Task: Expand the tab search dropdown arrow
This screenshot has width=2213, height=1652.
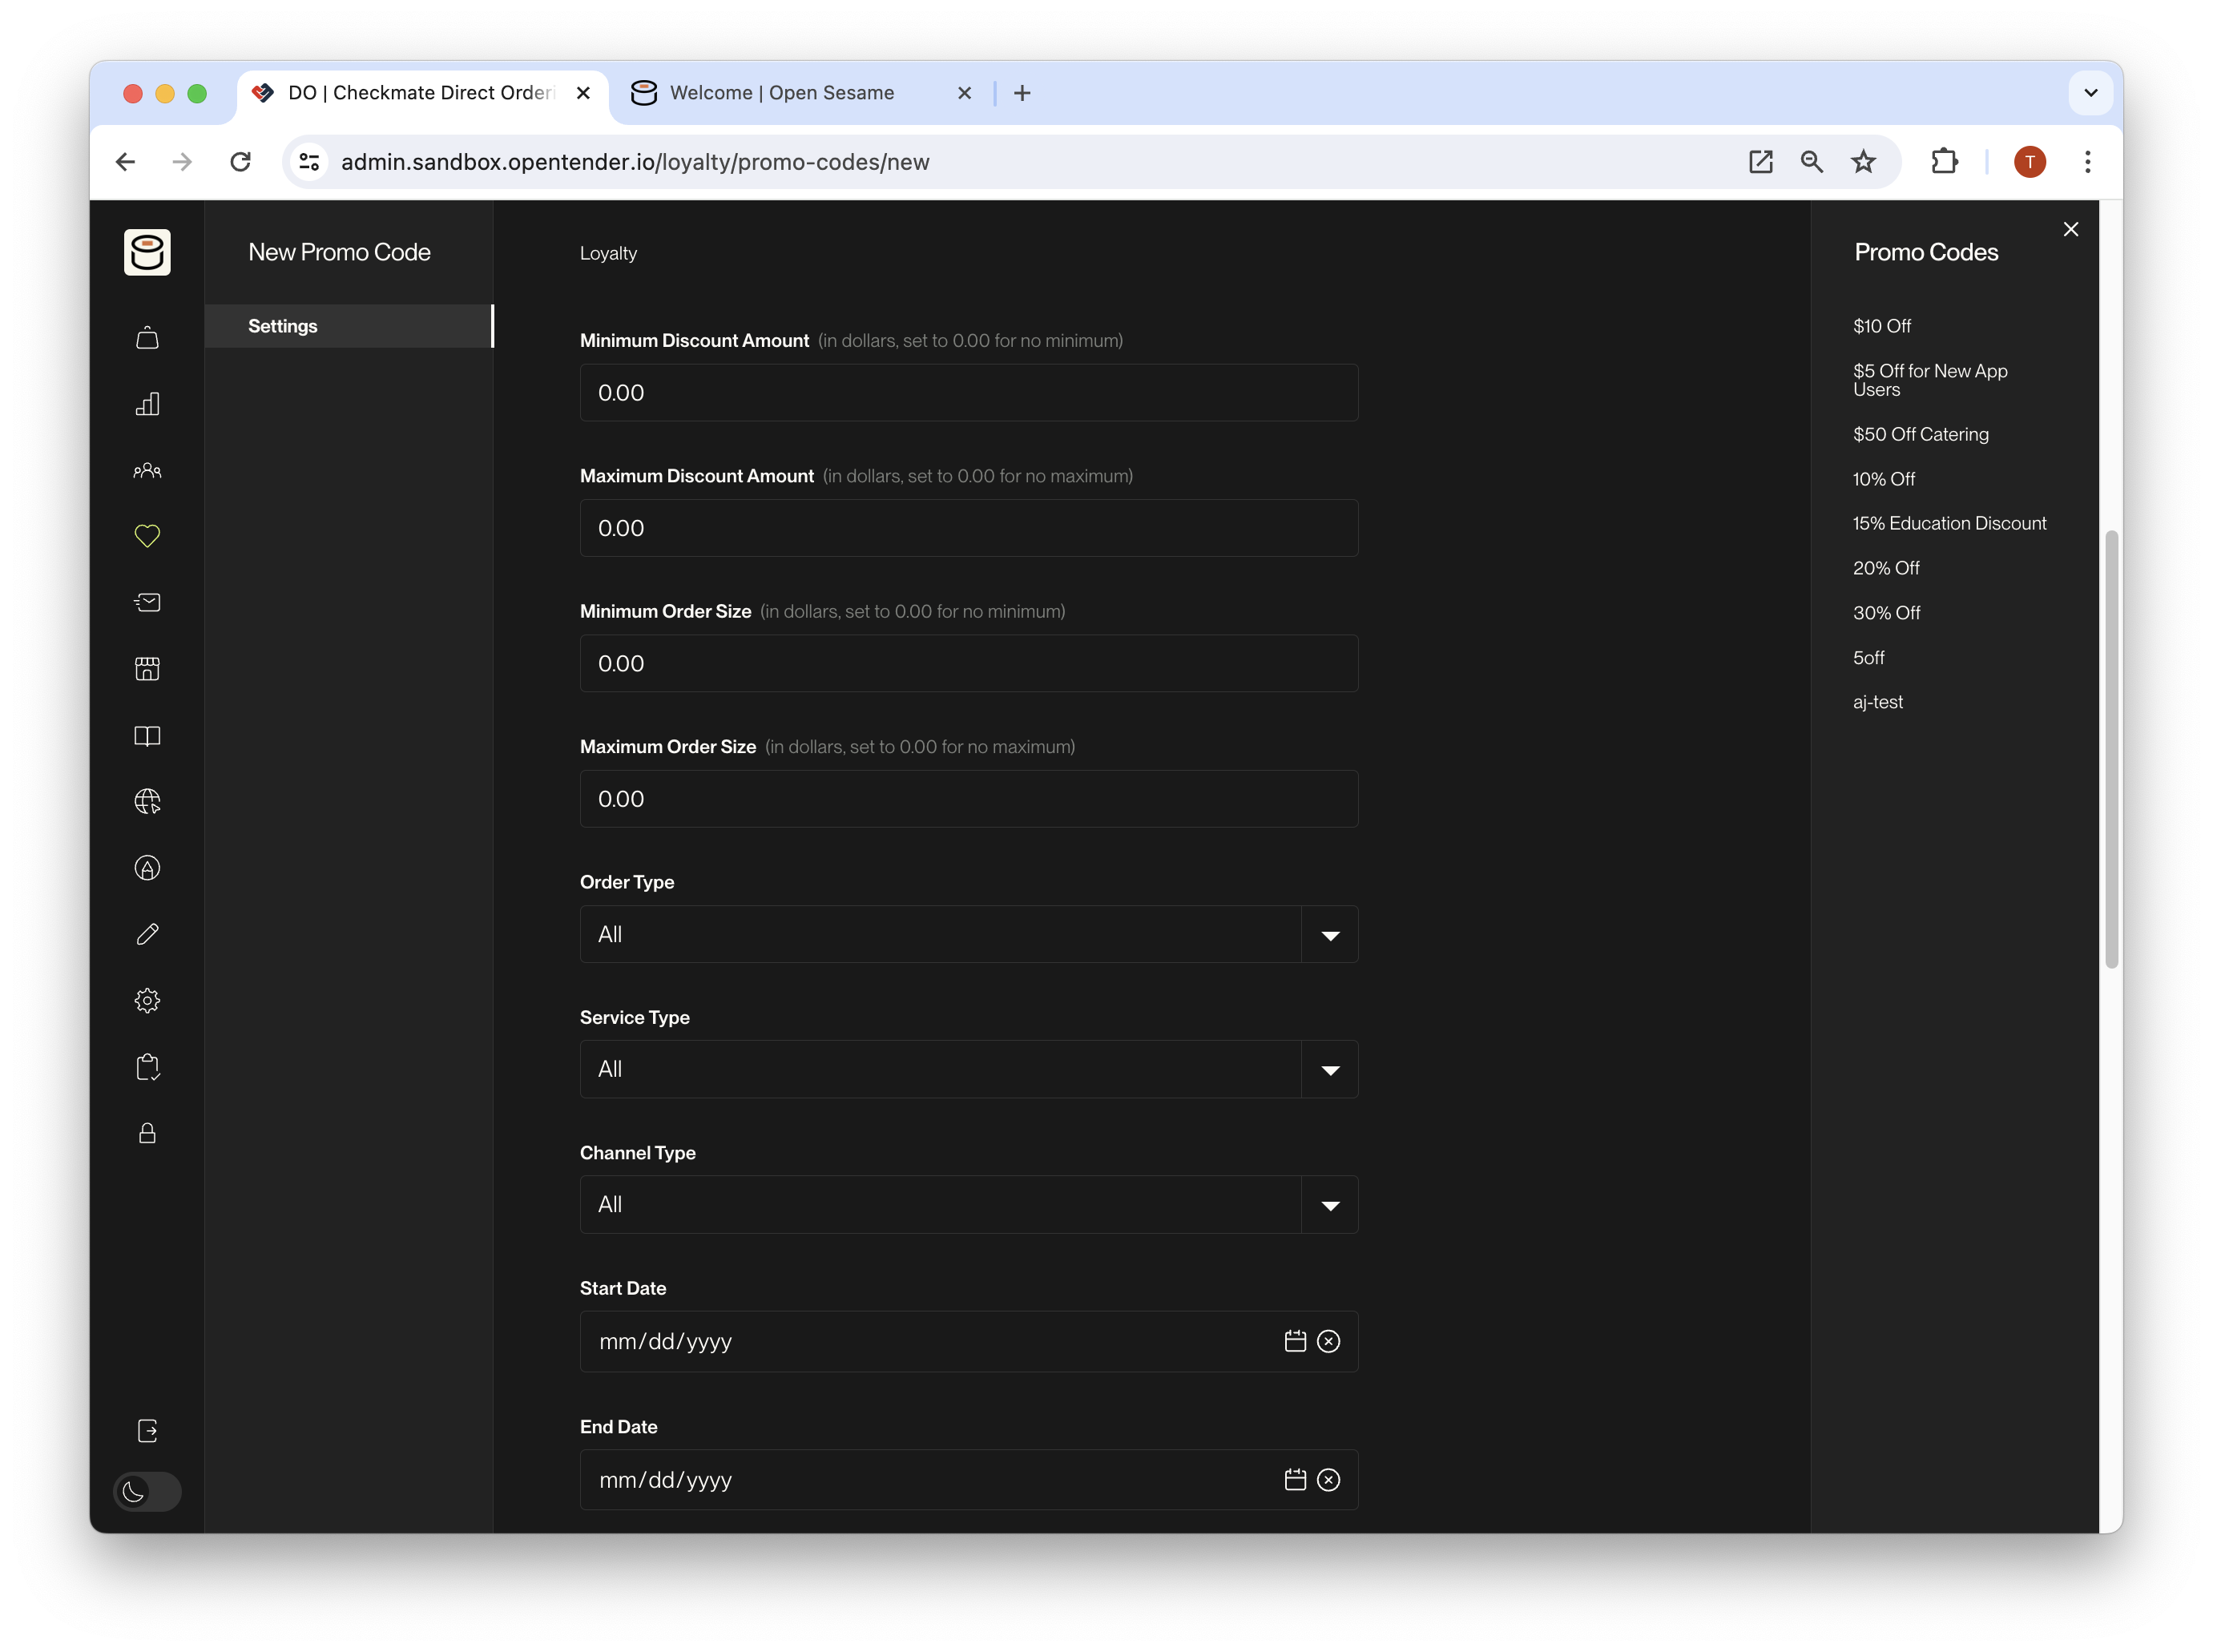Action: (2090, 93)
